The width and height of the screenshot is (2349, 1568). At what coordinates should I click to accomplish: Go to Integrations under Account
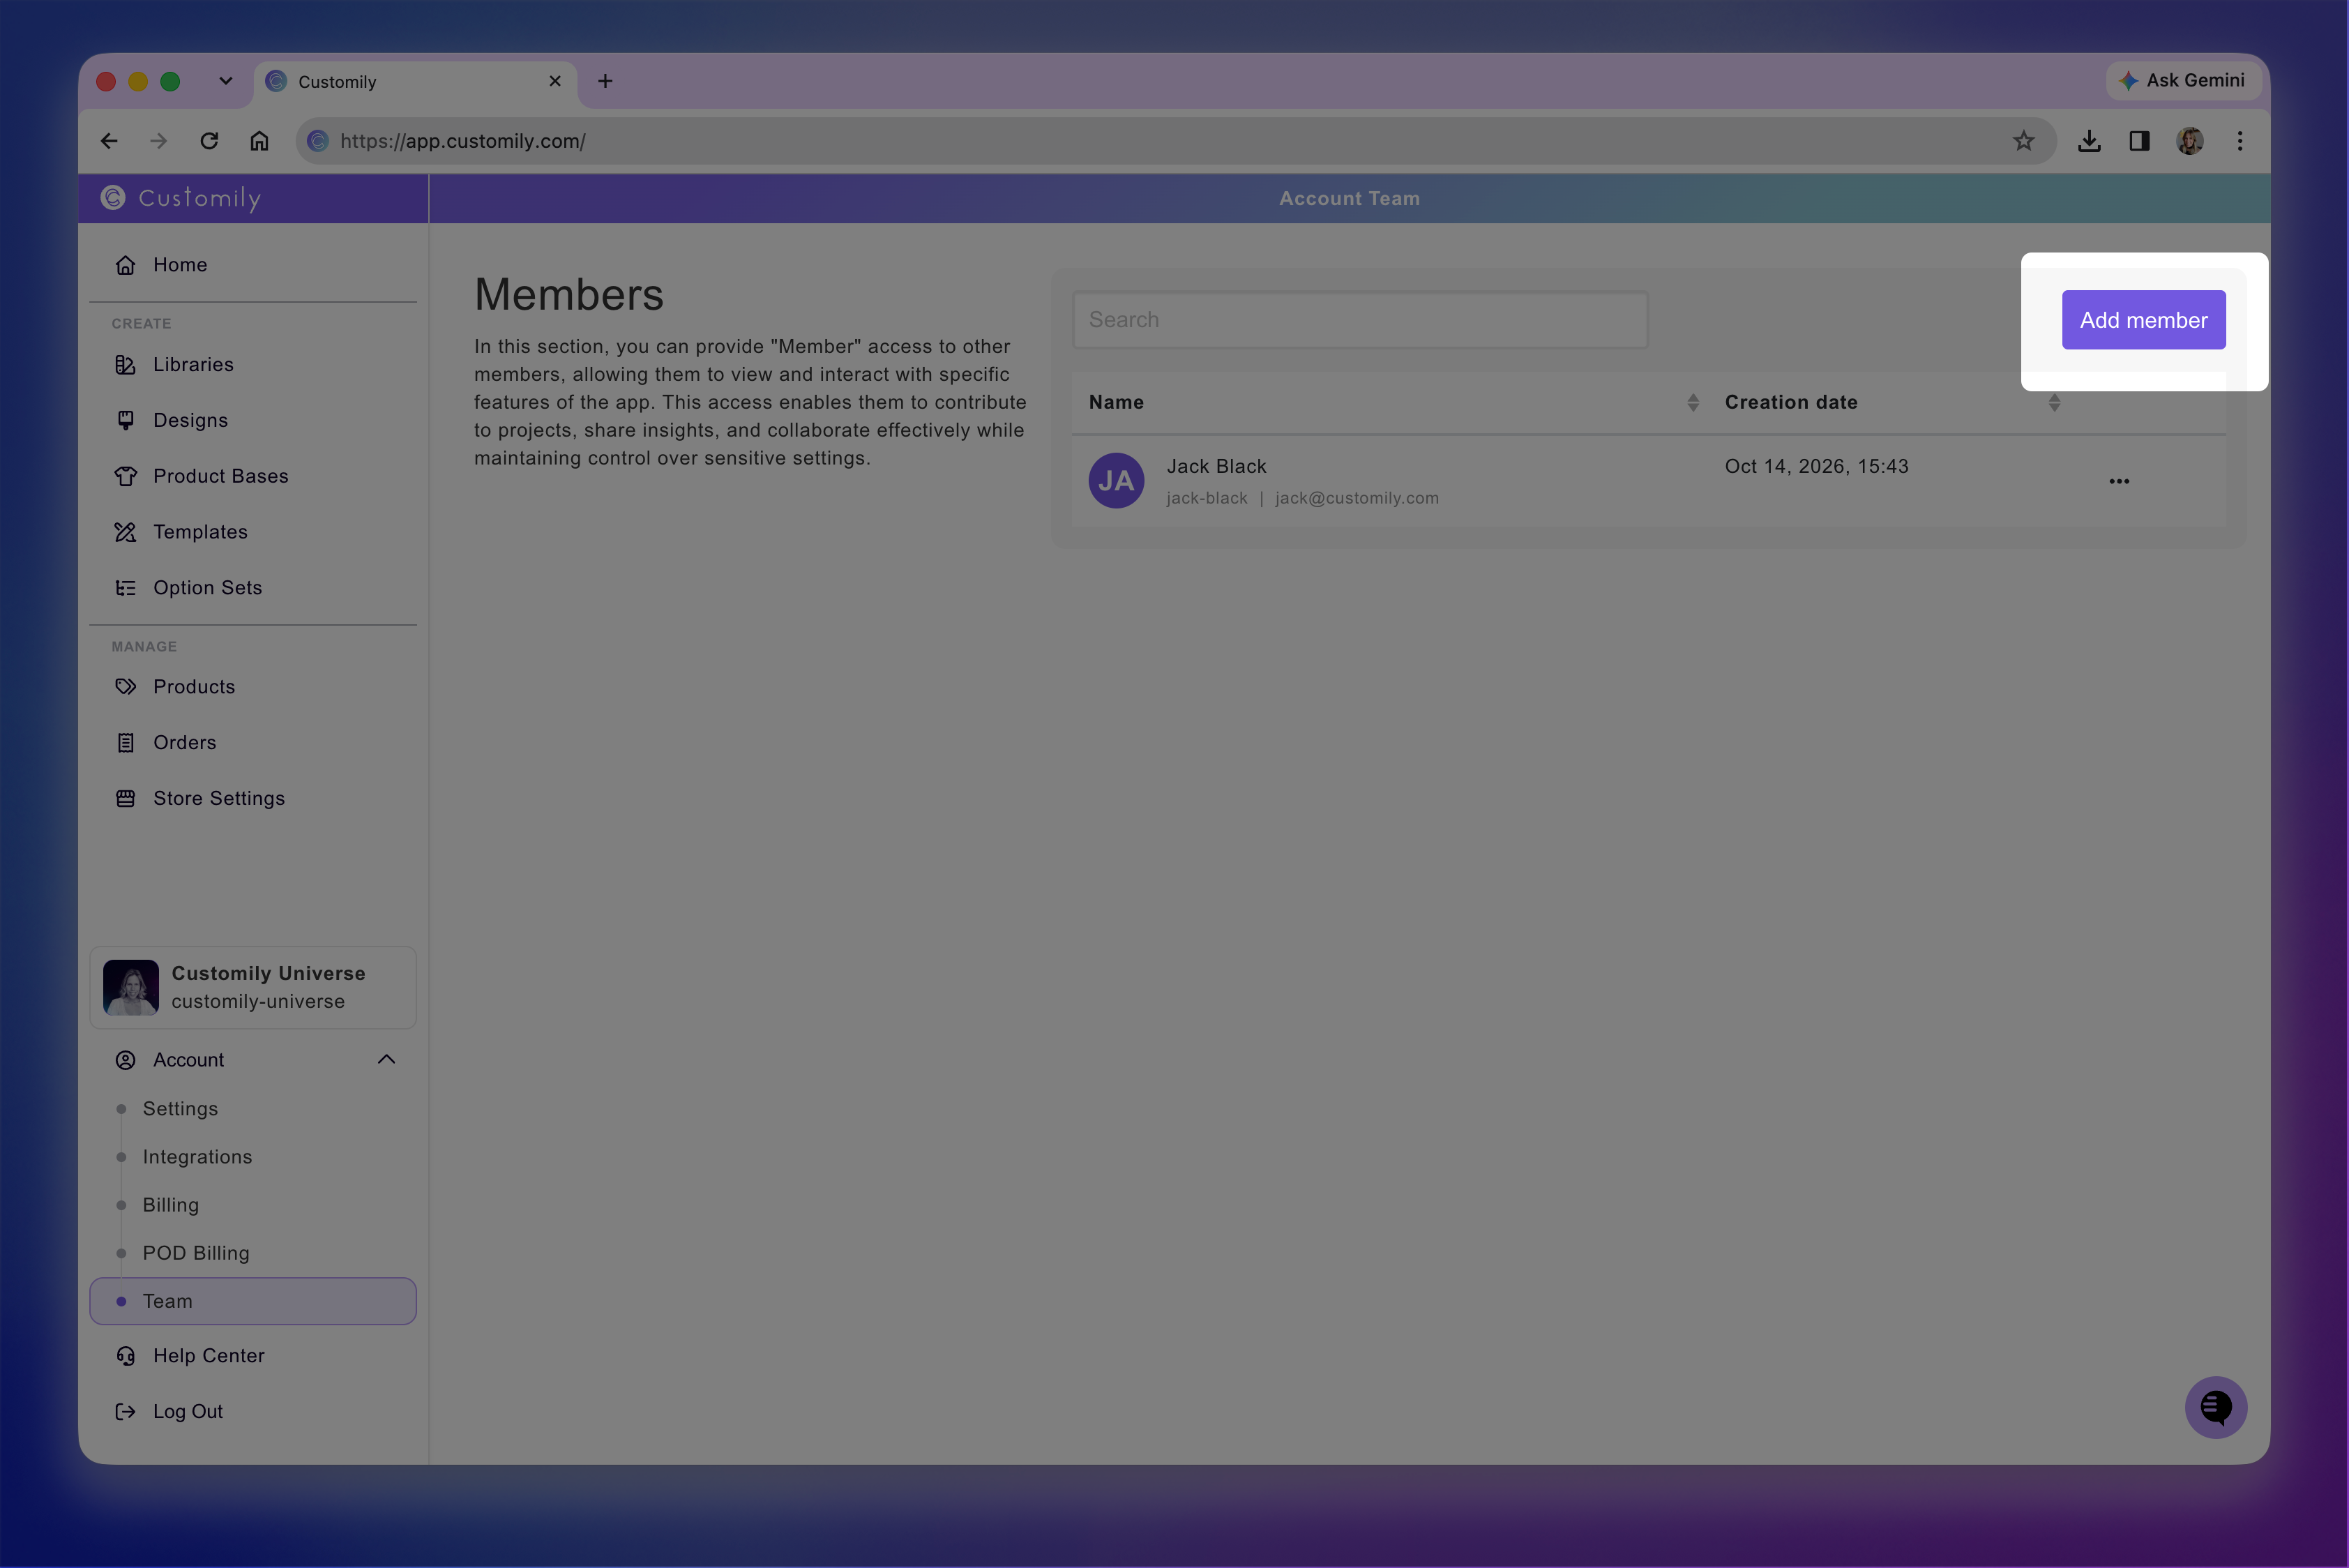coord(197,1157)
